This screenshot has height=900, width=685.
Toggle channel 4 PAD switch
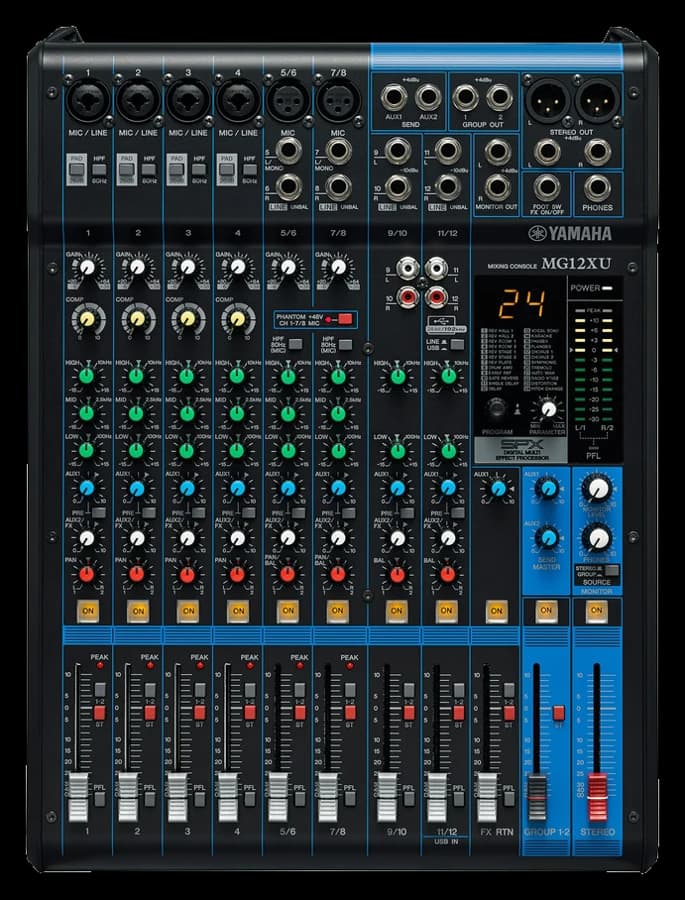[x=227, y=169]
